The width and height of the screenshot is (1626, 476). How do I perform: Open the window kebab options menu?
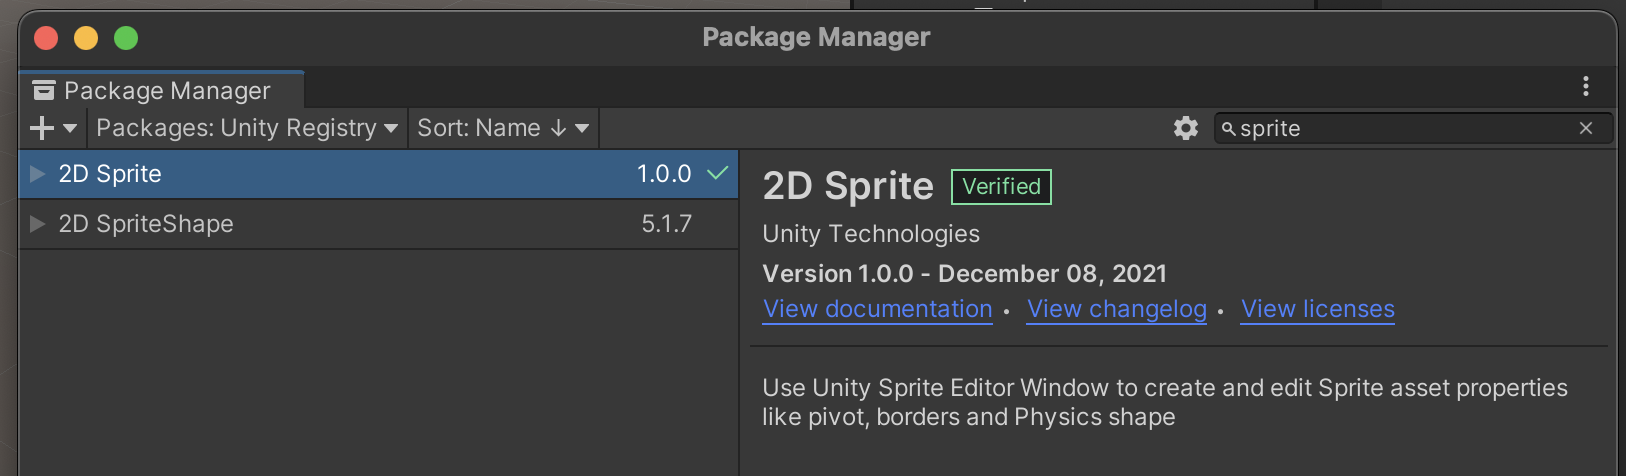[1586, 86]
